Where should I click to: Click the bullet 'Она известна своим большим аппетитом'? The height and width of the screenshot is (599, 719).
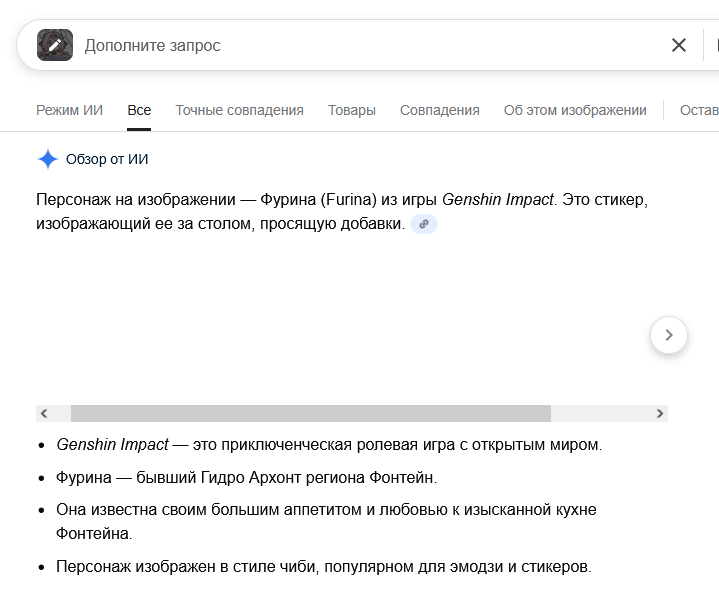[x=326, y=521]
